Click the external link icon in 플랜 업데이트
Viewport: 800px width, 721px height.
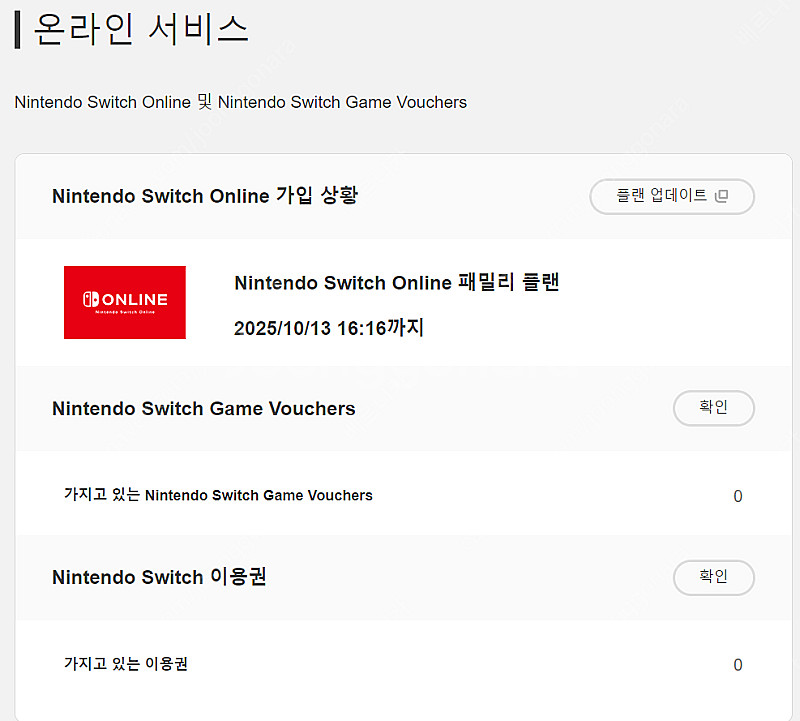pyautogui.click(x=721, y=196)
